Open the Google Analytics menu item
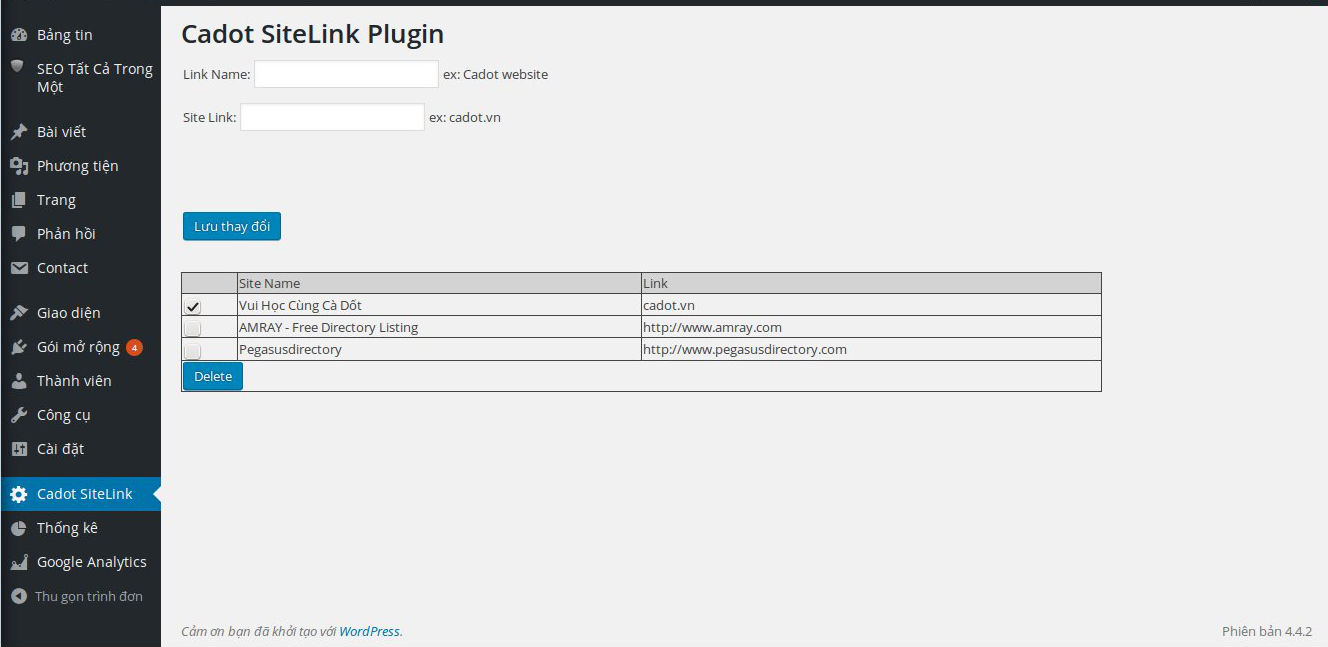This screenshot has width=1328, height=647. pyautogui.click(x=80, y=562)
